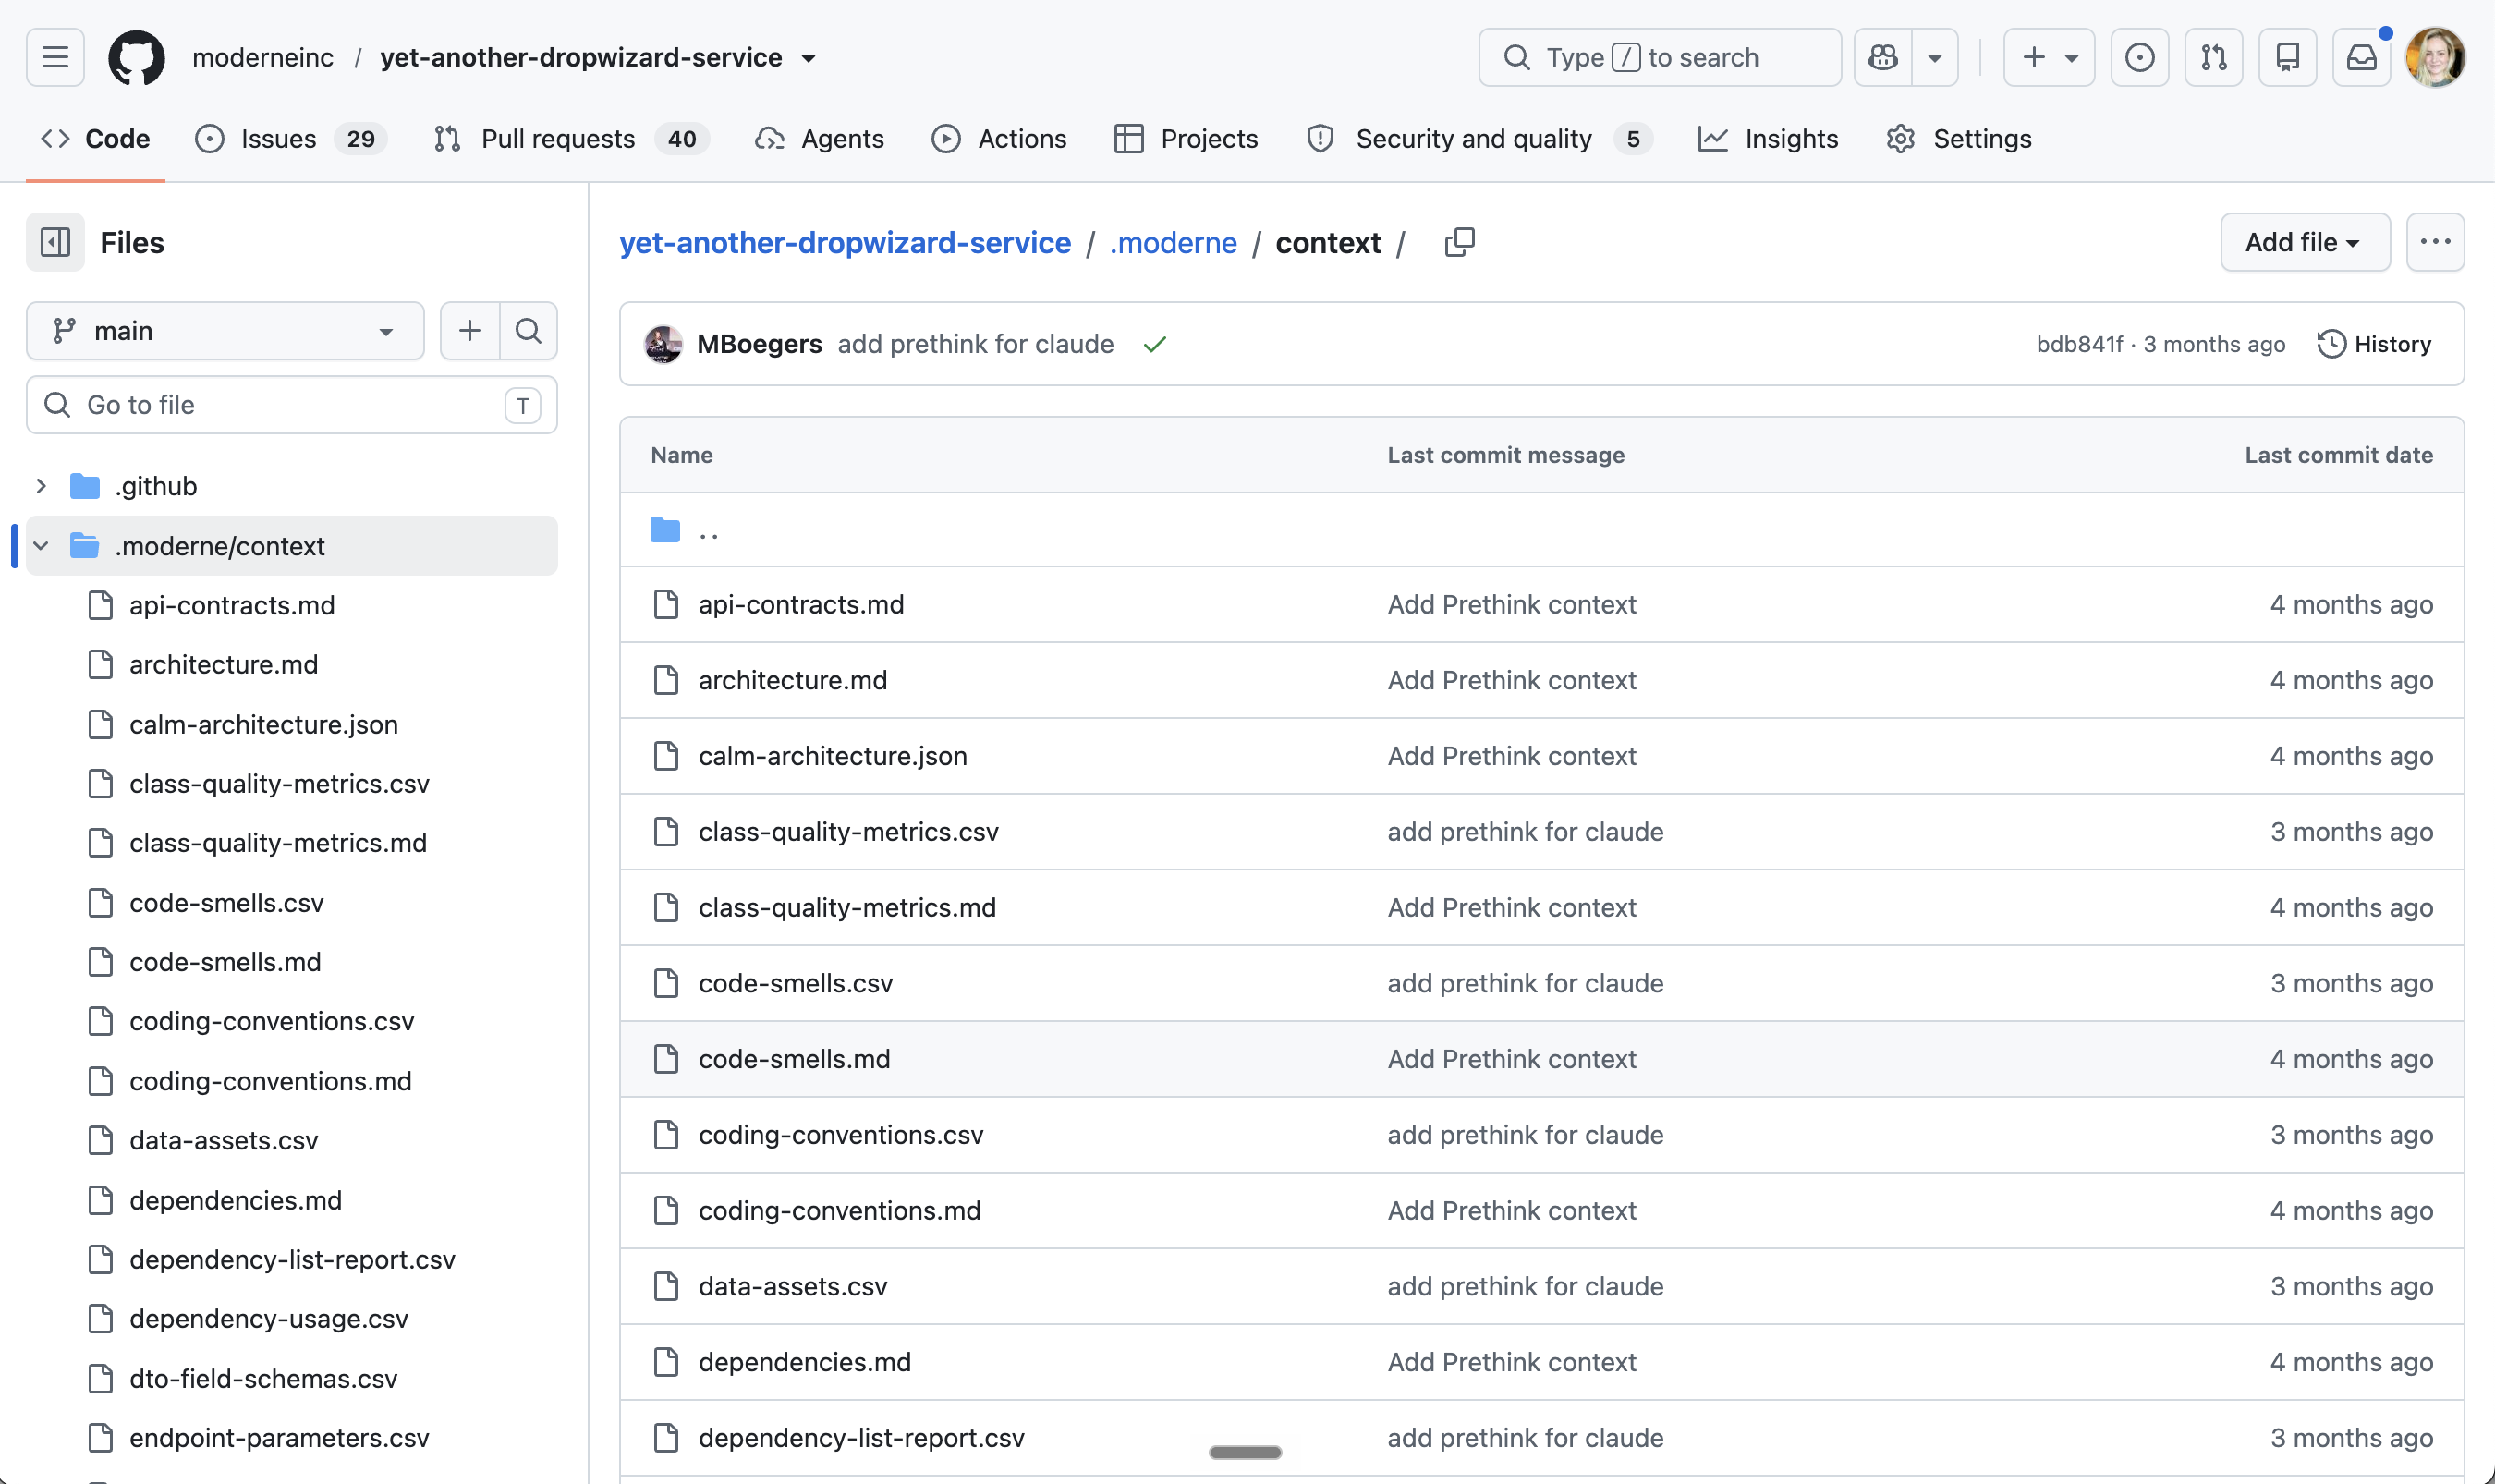Open the issues shortcut icon in header
Screen dimensions: 2495x1484
pyautogui.click(x=2140, y=57)
